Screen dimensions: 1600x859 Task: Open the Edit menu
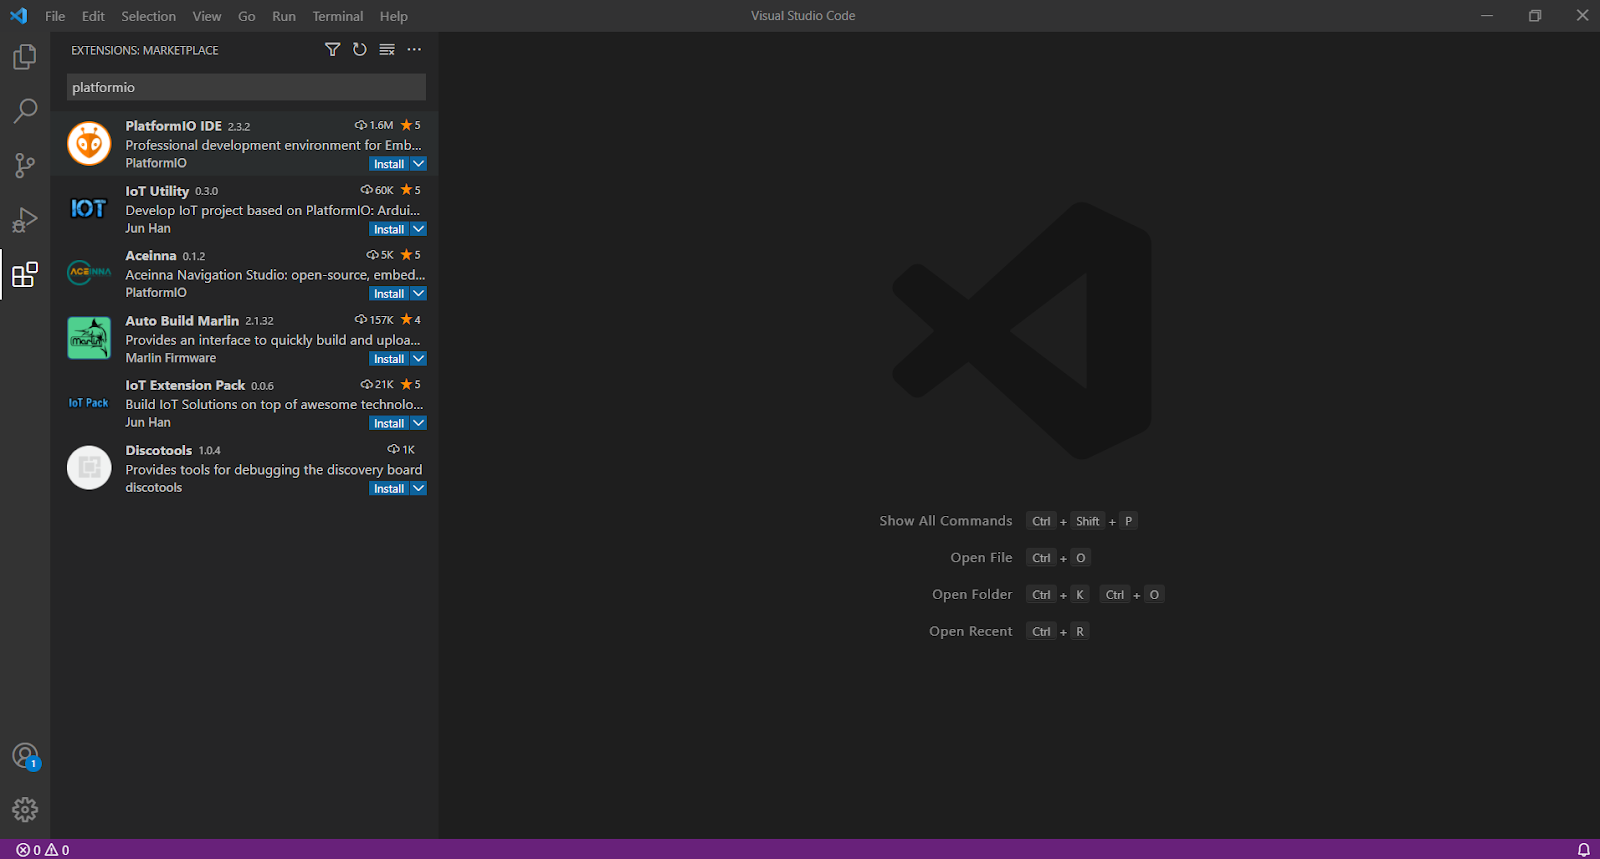pos(93,16)
